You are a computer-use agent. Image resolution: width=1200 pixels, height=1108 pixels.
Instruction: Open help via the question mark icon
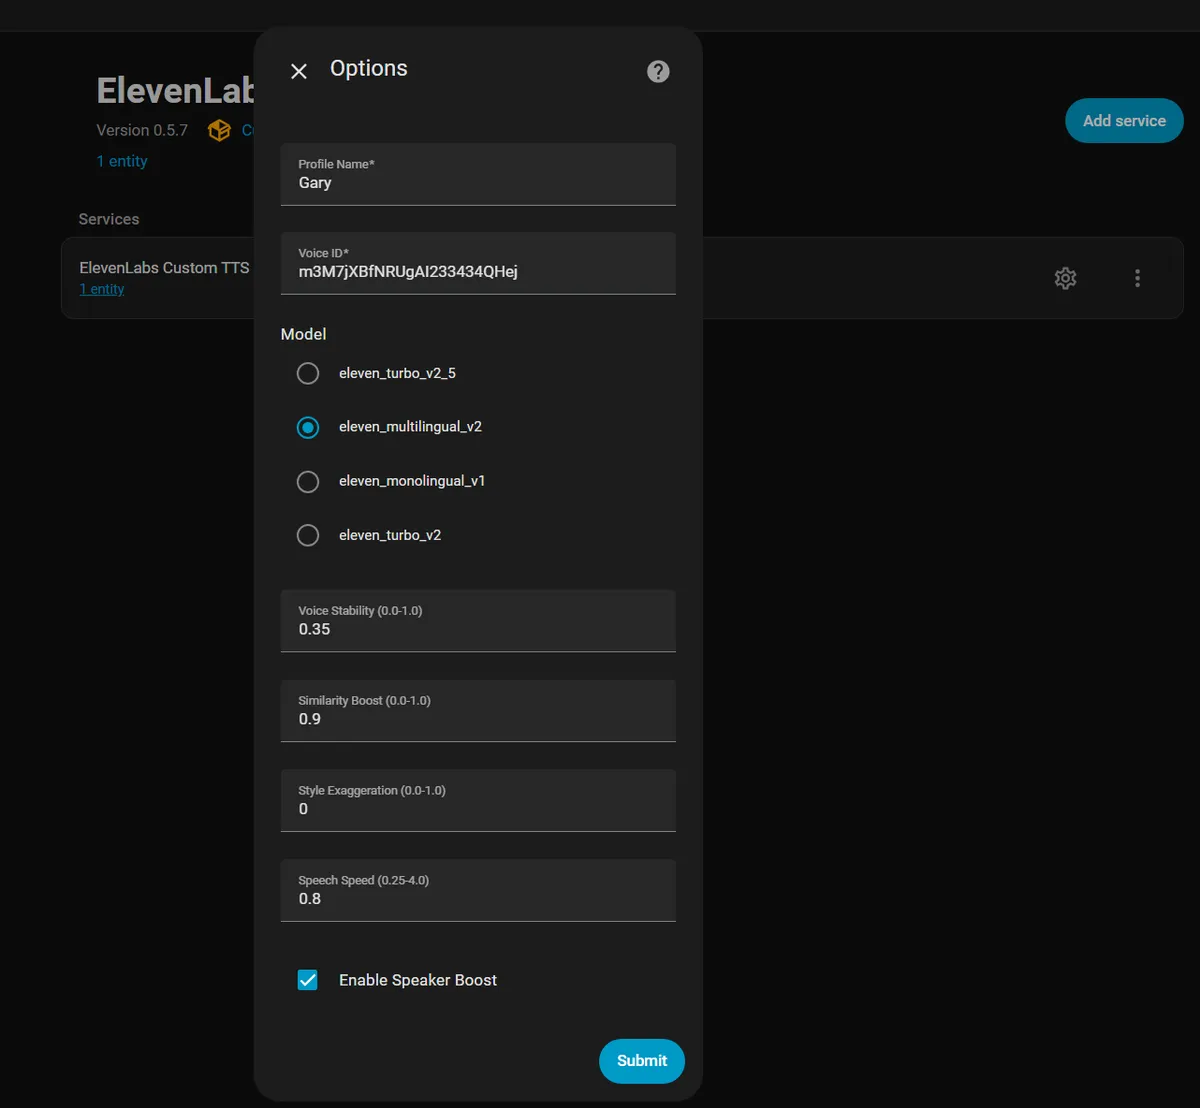[658, 71]
